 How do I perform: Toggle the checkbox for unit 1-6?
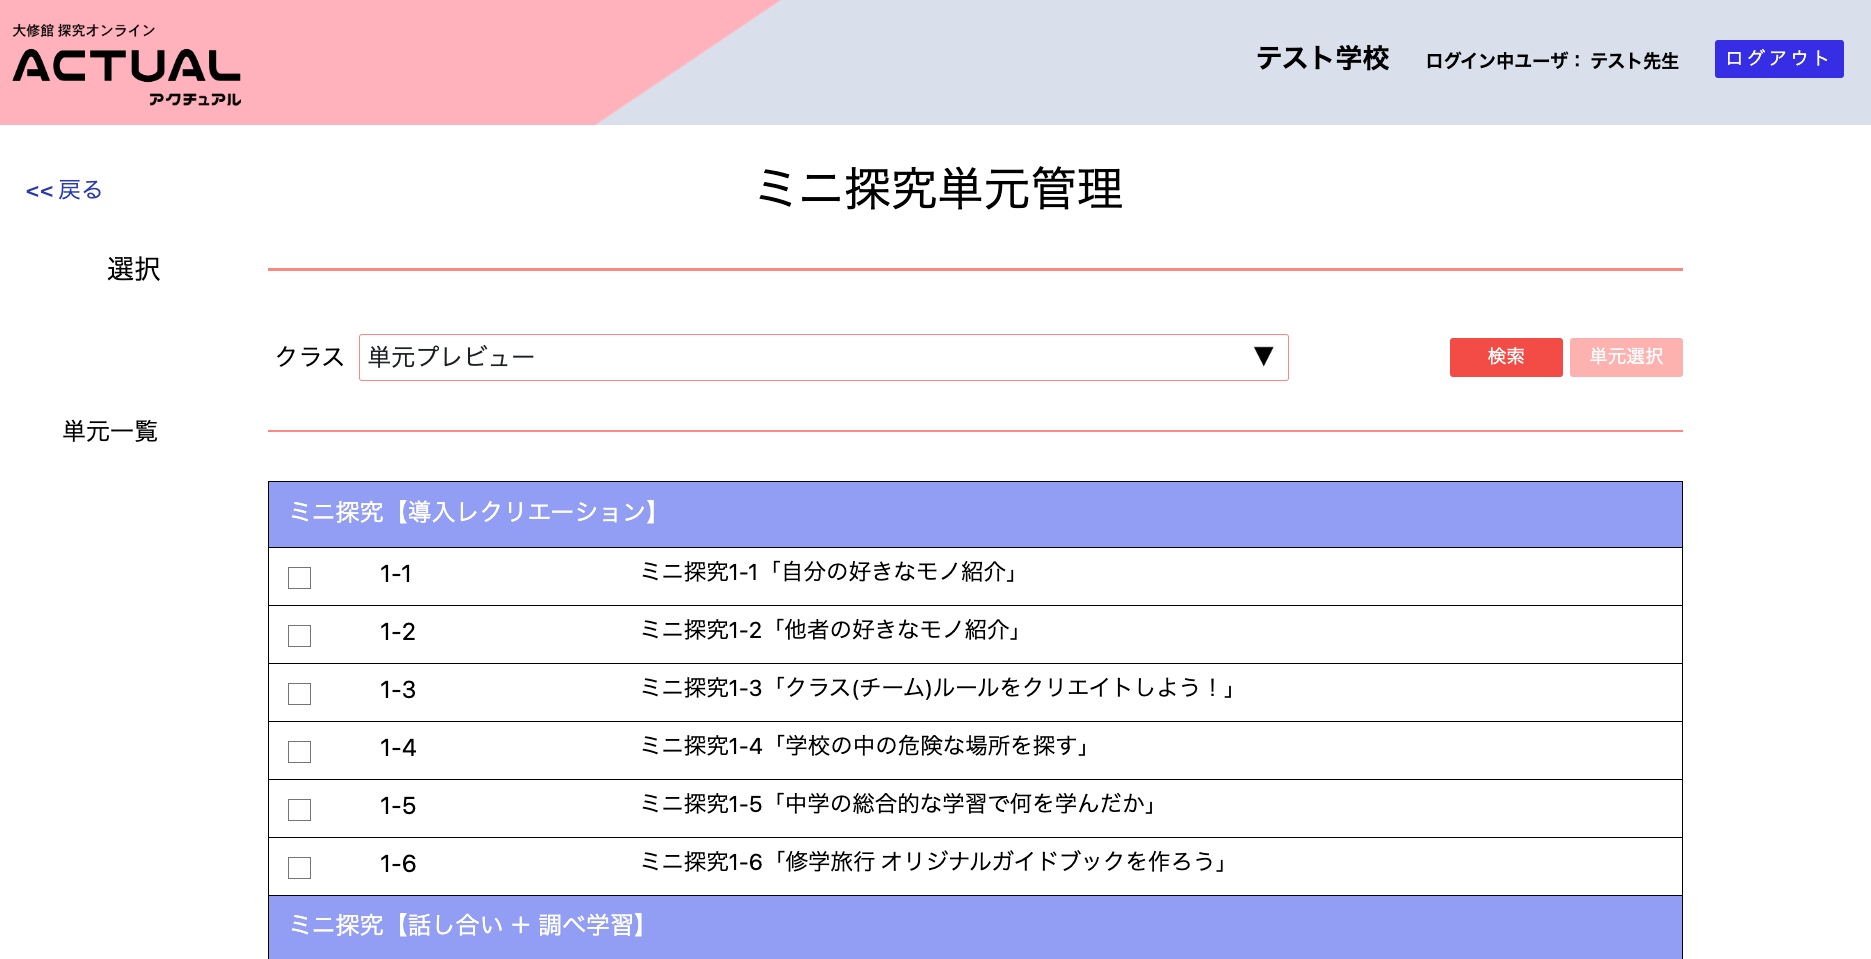point(300,868)
